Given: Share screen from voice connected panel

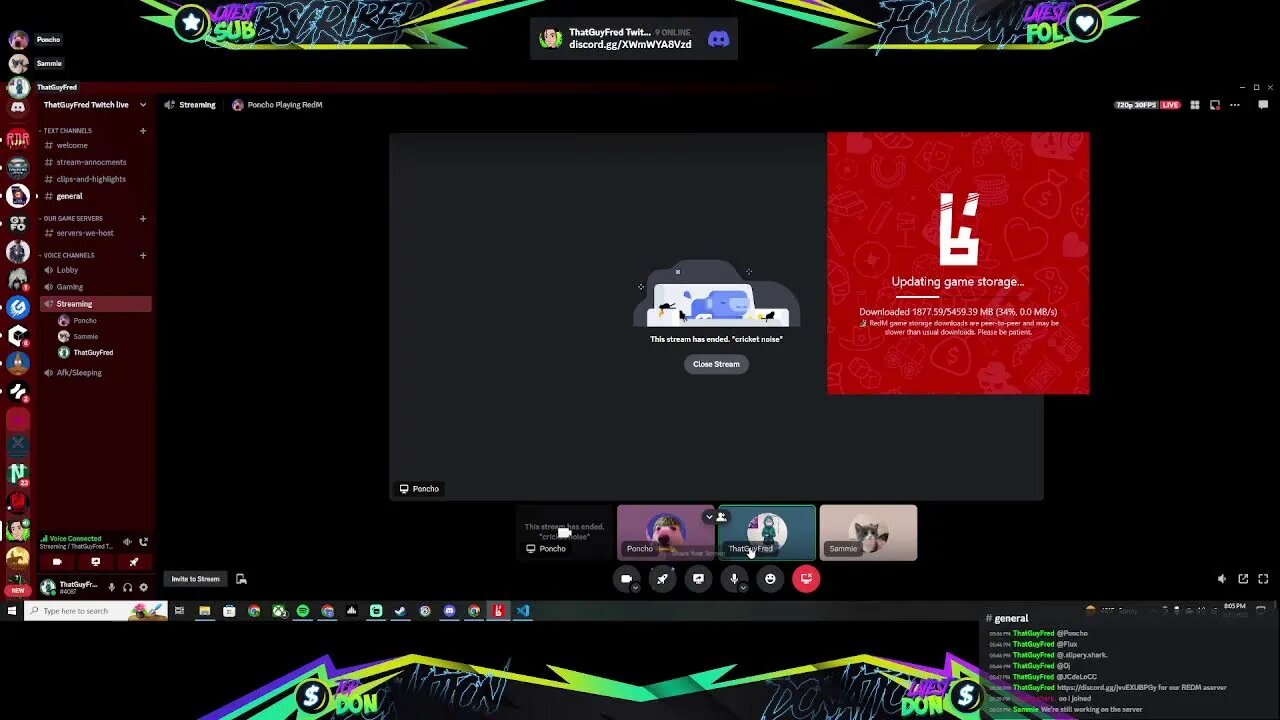Looking at the screenshot, I should click(96, 562).
